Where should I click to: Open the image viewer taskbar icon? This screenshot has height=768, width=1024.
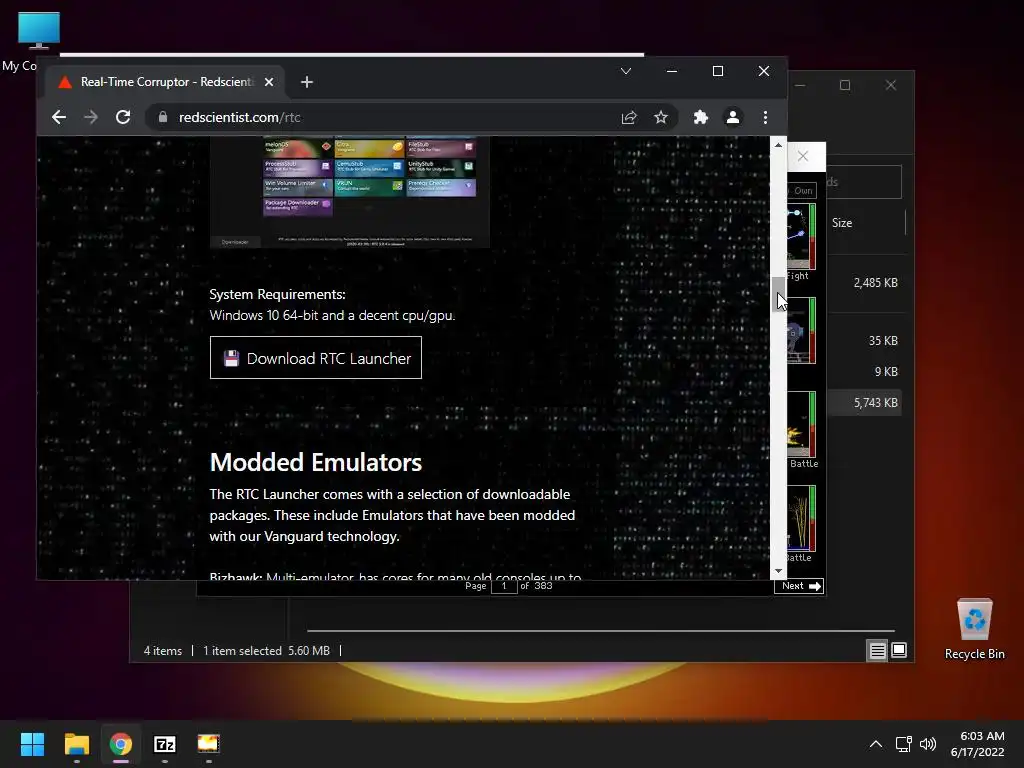[x=209, y=744]
